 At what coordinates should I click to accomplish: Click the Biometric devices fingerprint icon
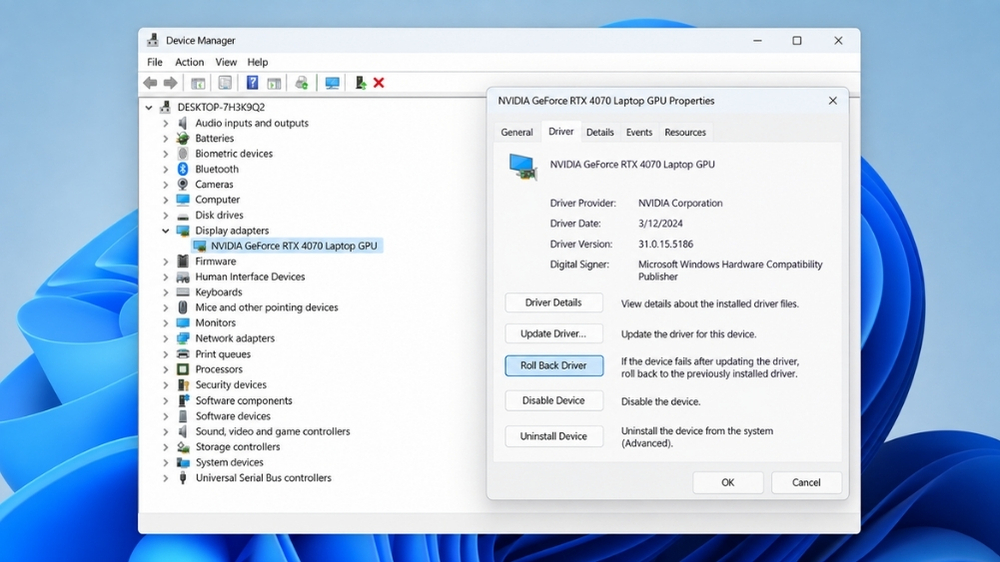tap(183, 154)
